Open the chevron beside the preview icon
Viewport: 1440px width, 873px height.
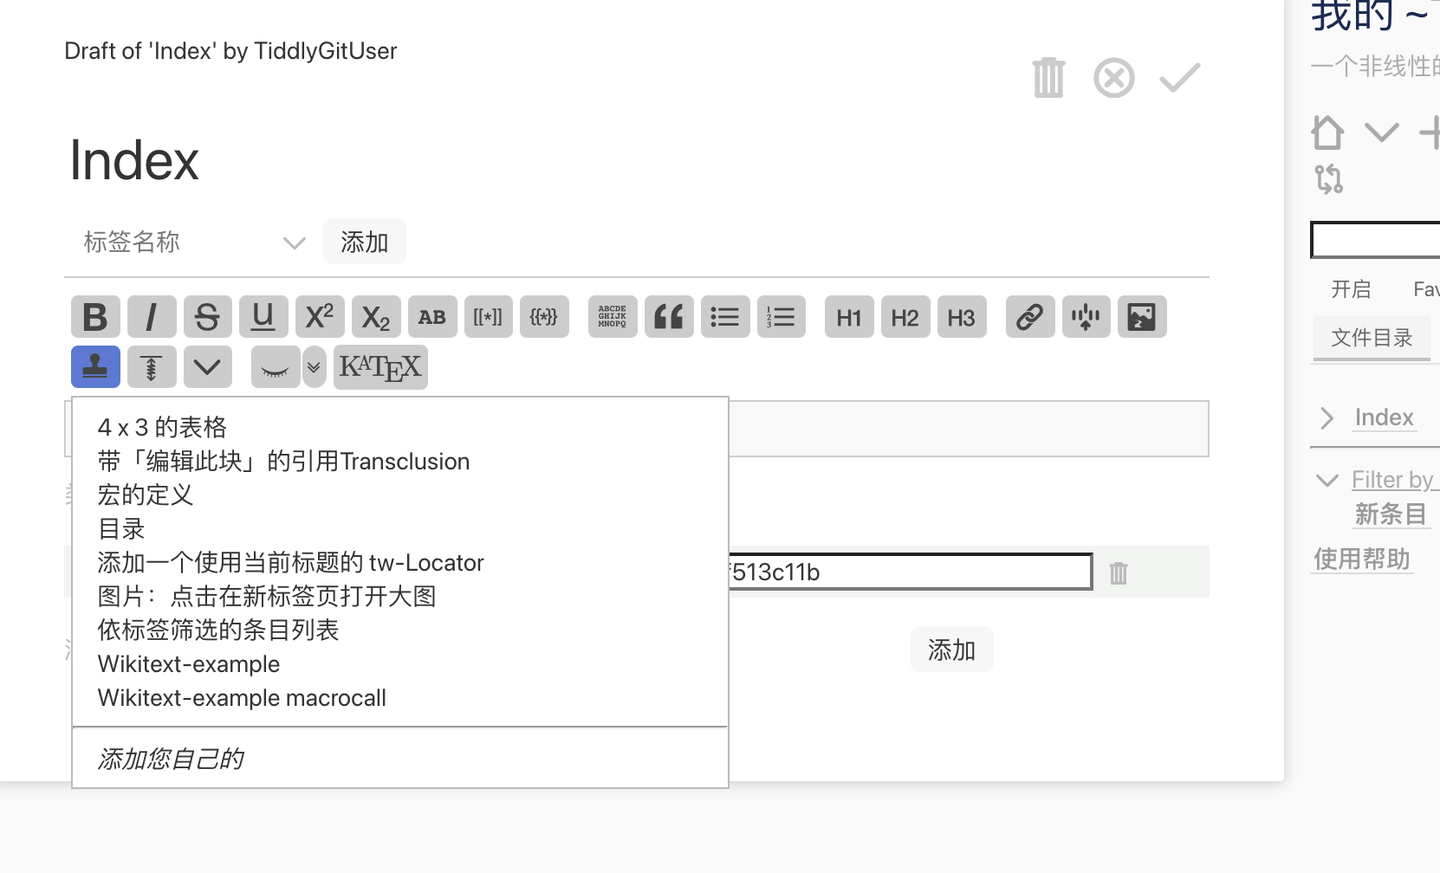point(314,367)
